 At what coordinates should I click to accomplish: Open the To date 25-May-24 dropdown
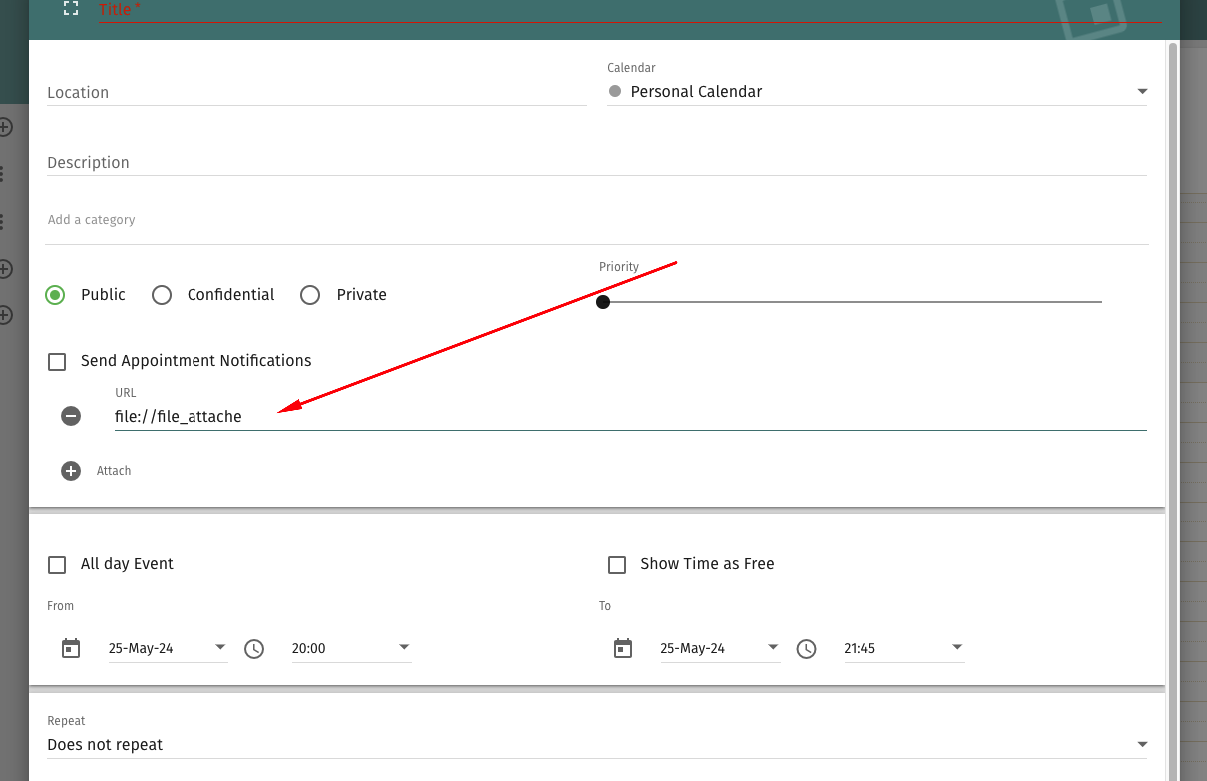click(718, 648)
